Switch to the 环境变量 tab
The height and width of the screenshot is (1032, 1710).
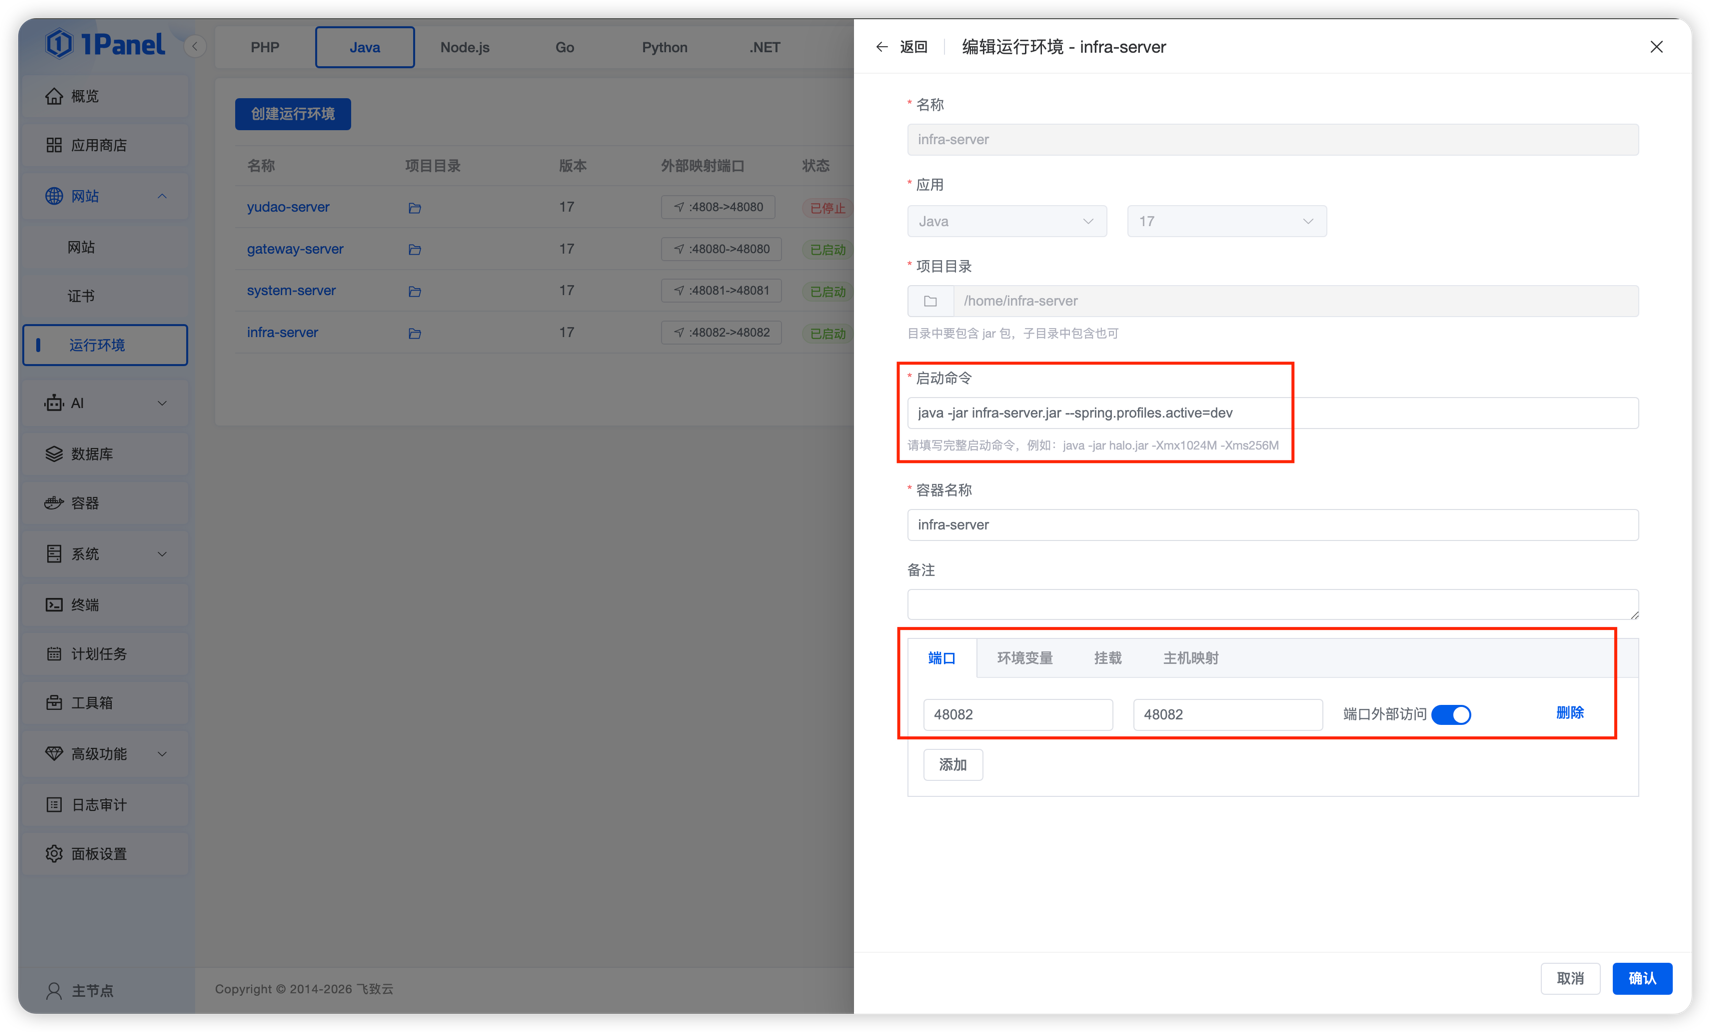pyautogui.click(x=1024, y=658)
